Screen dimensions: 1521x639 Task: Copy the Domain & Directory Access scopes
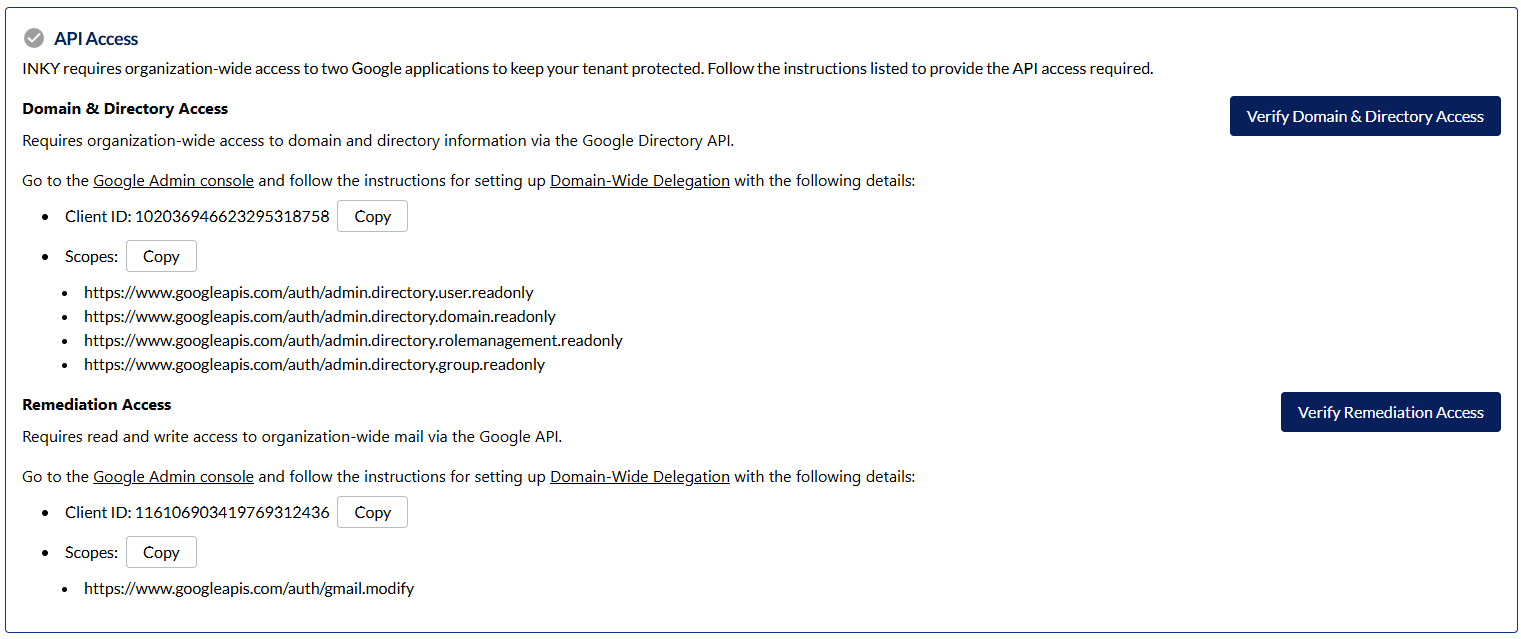[161, 257]
